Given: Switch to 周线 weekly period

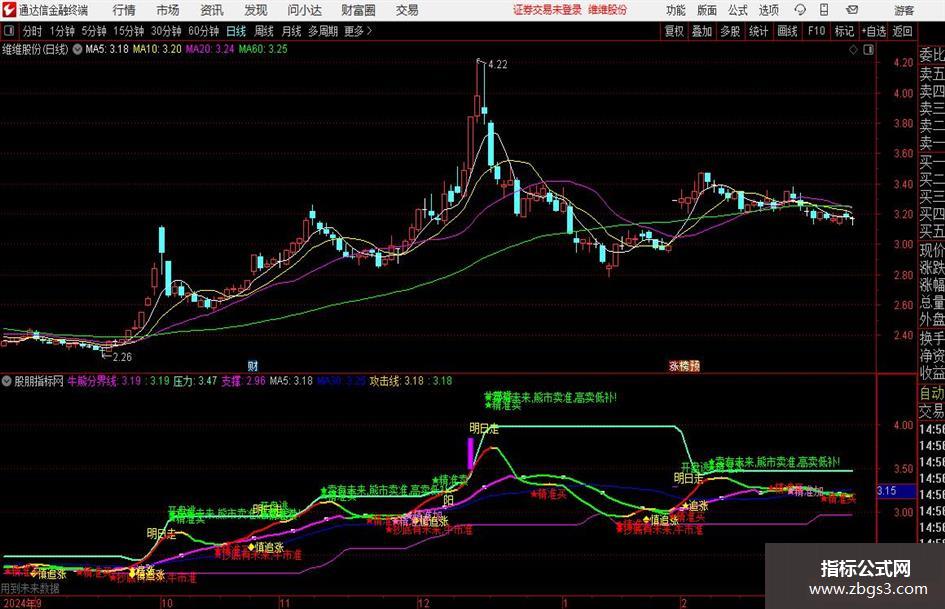Looking at the screenshot, I should point(264,31).
